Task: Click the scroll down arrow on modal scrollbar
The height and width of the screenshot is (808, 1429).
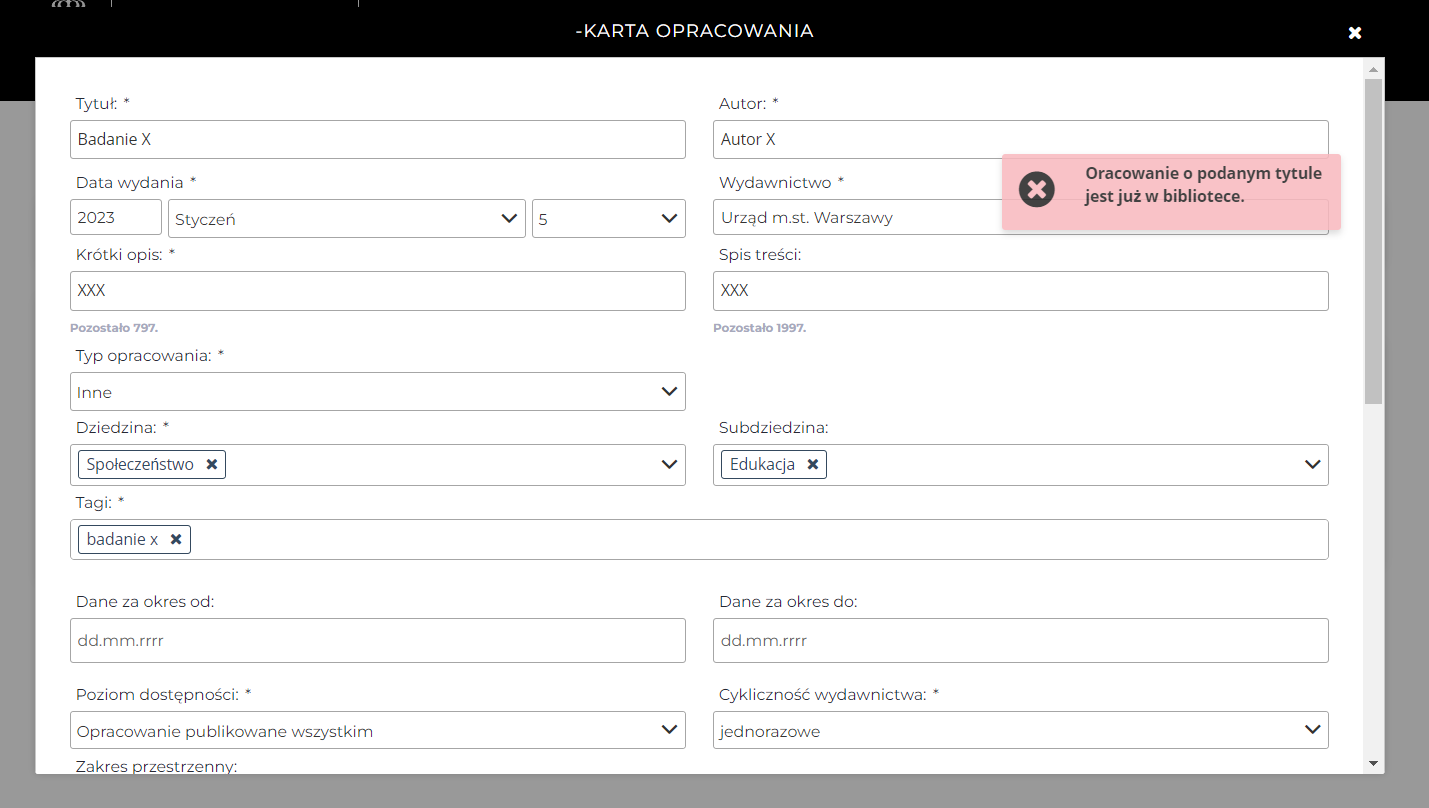Action: pyautogui.click(x=1373, y=763)
